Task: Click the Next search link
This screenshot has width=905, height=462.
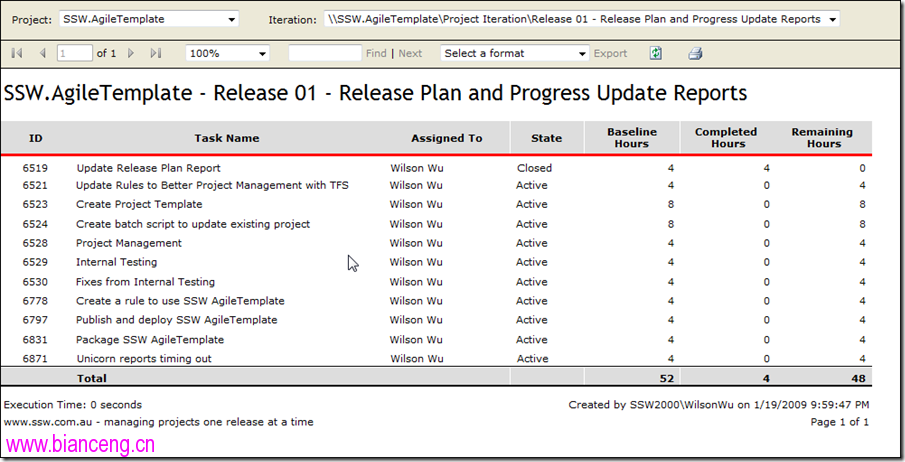Action: (410, 53)
